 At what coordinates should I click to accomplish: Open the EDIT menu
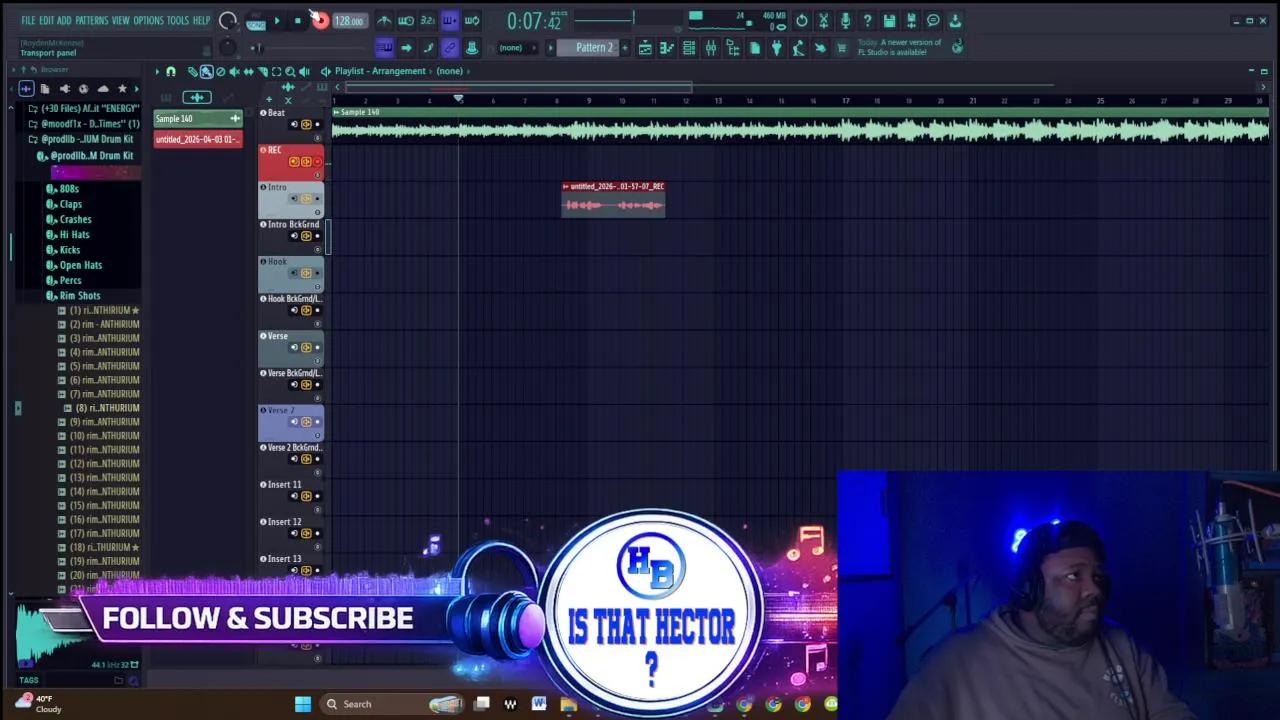click(x=46, y=20)
